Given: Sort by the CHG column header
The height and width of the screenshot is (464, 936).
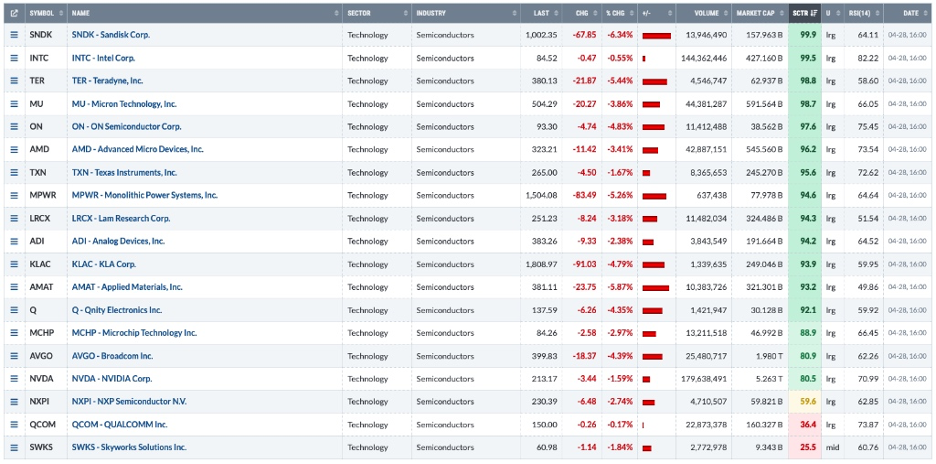Looking at the screenshot, I should click(x=581, y=13).
